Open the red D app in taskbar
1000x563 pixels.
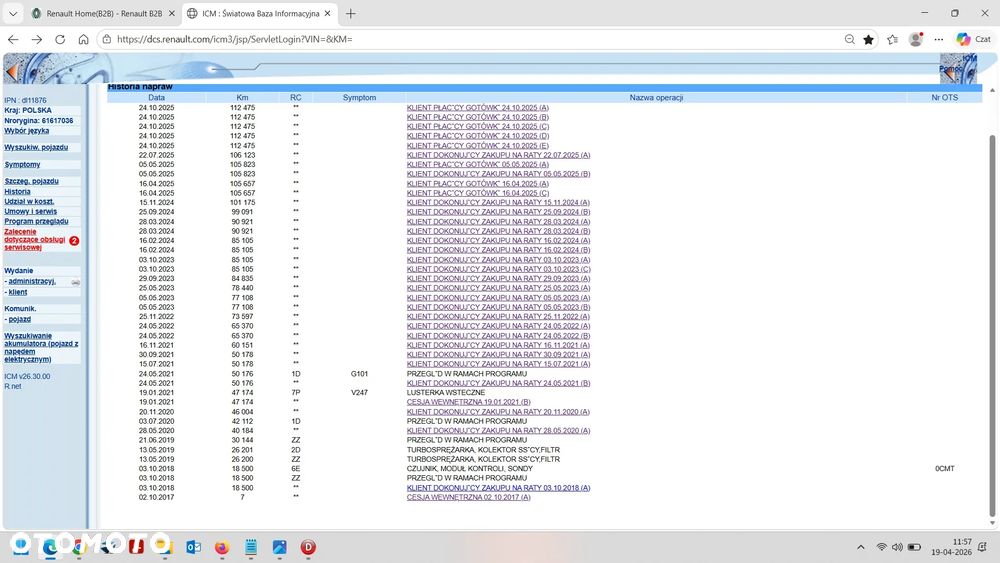coord(308,547)
